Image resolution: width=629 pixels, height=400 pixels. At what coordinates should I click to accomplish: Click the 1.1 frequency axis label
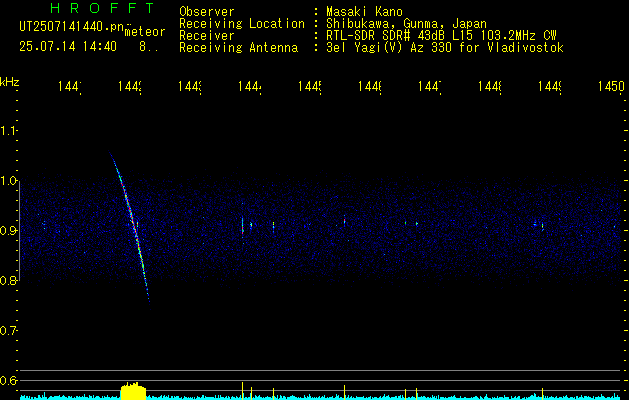tap(8, 131)
